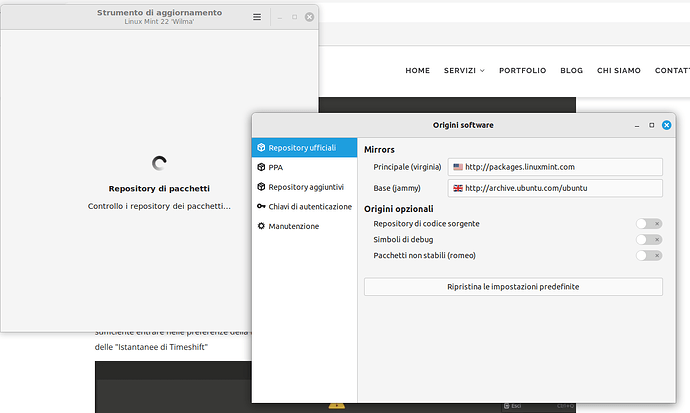Open Repository aggiuntivi section
The image size is (690, 413).
304,187
